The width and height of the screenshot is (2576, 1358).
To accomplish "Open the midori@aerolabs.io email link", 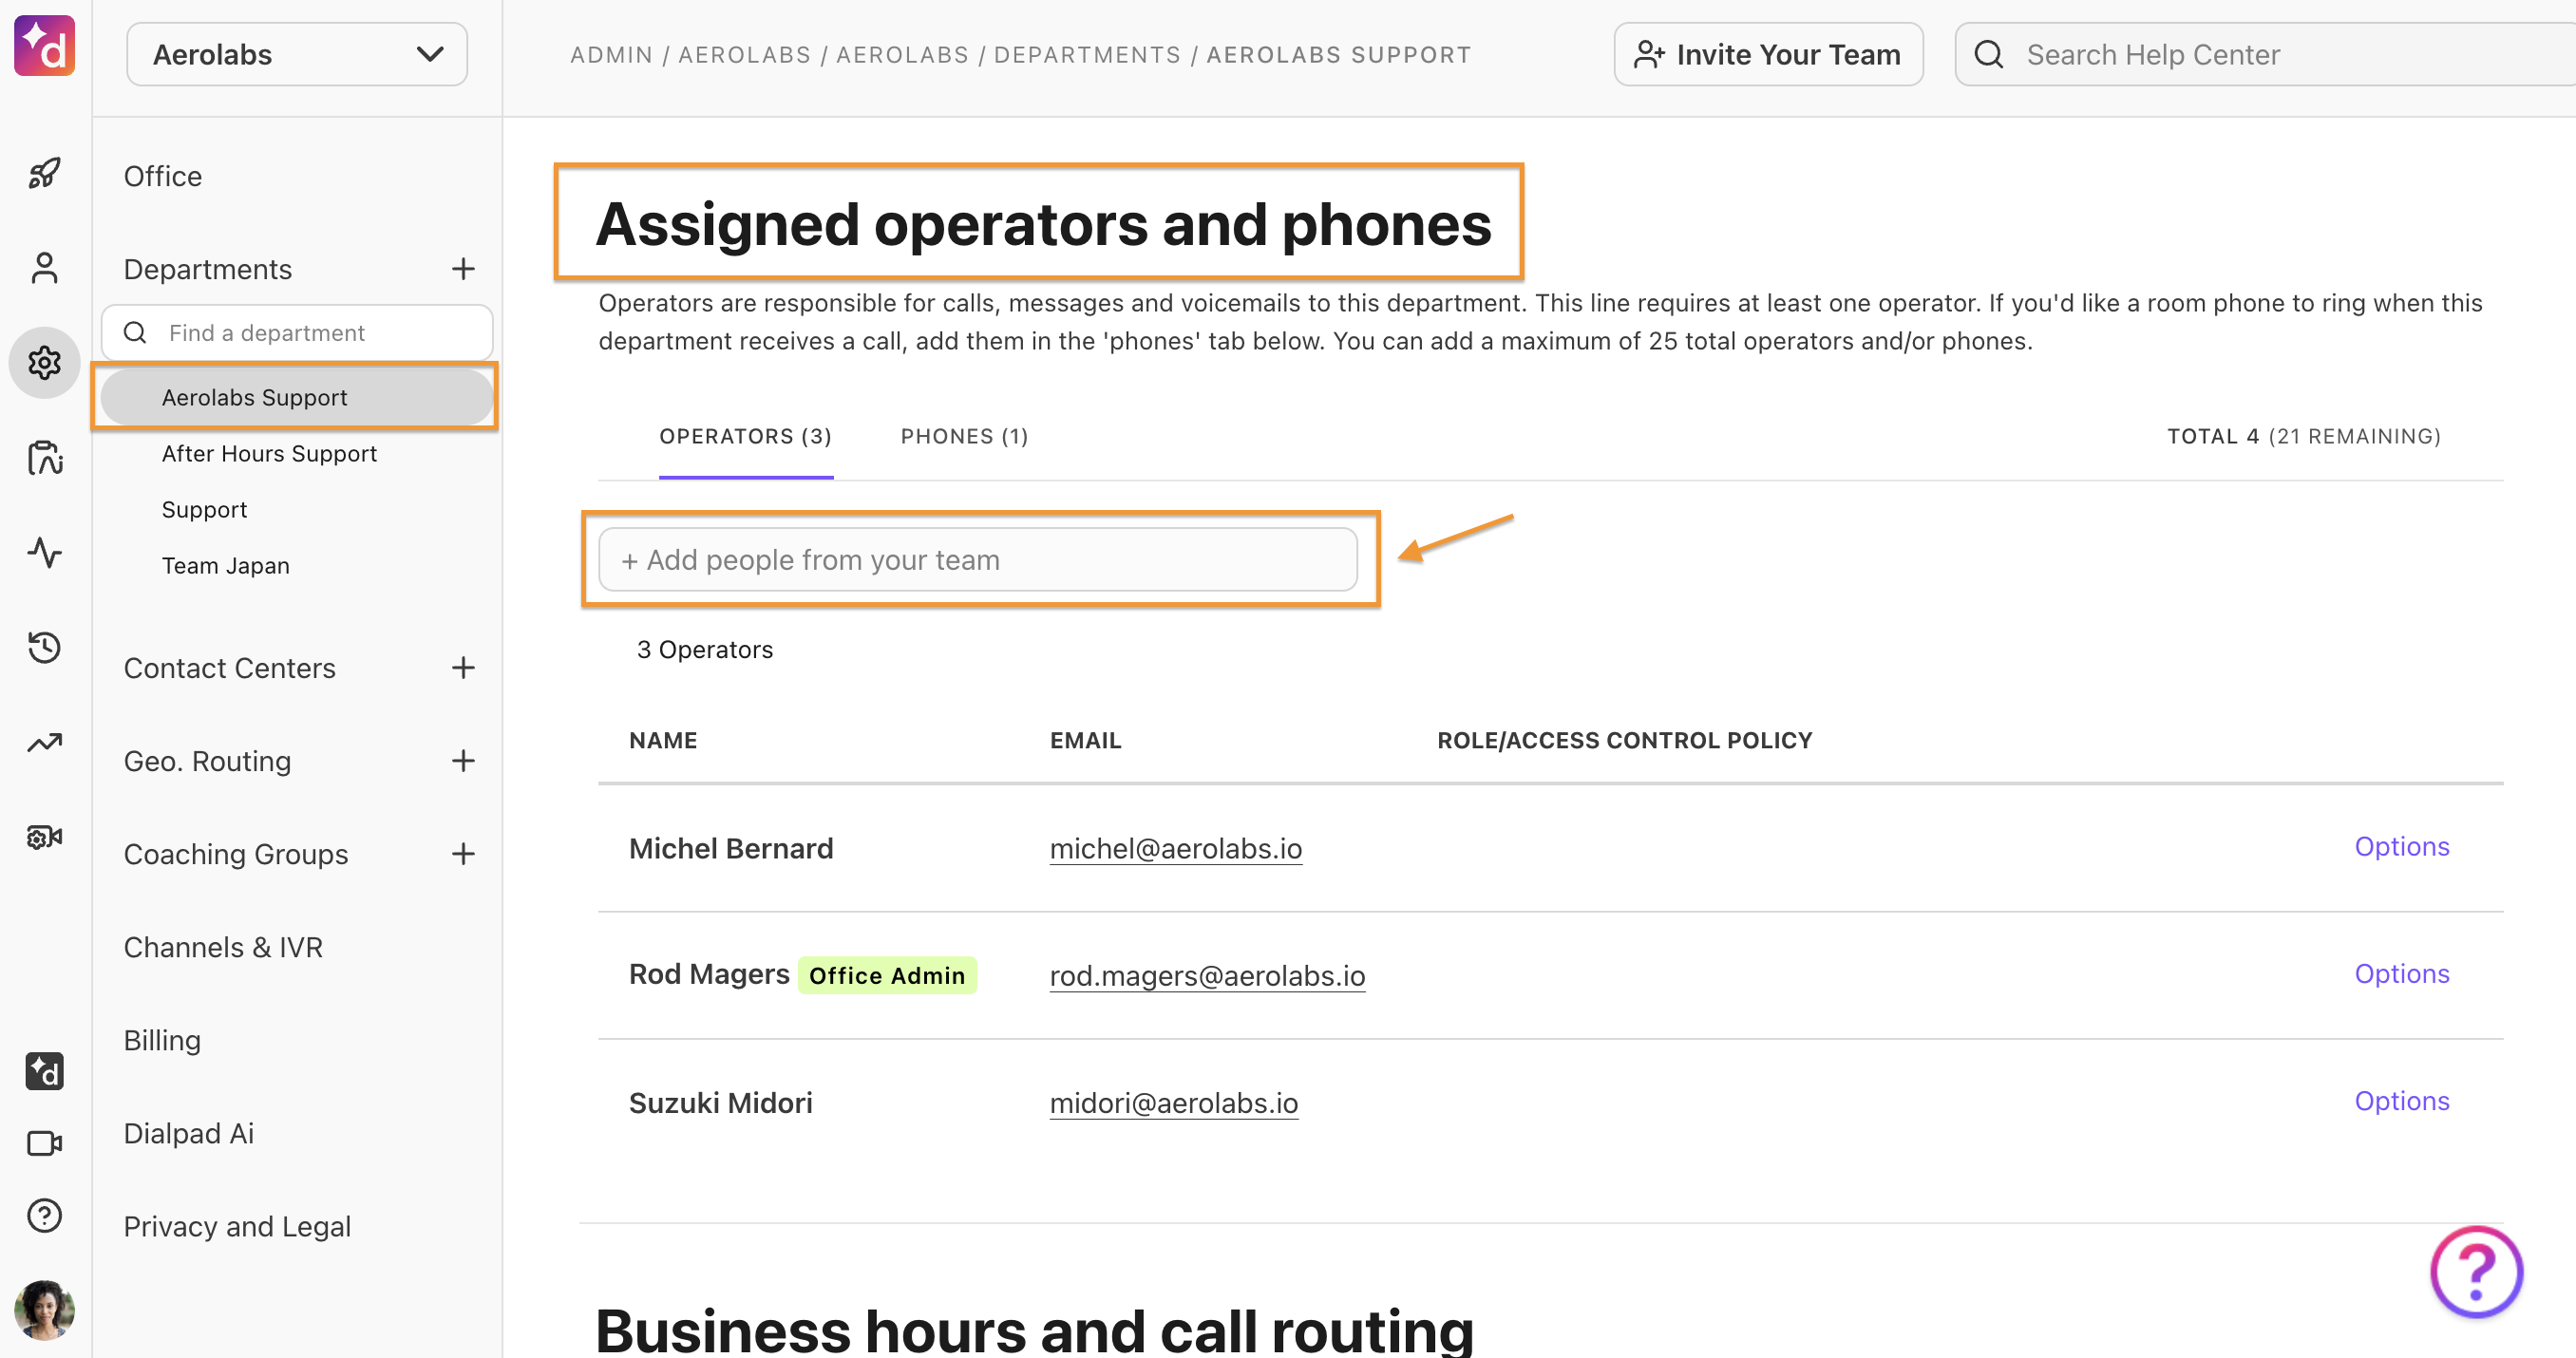I will click(1174, 1102).
